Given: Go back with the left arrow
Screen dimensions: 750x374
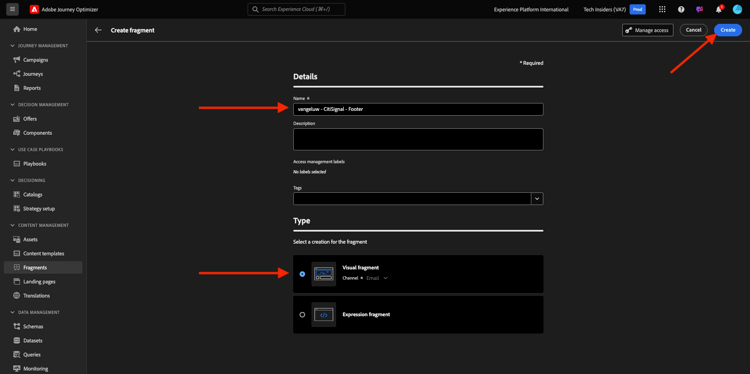Looking at the screenshot, I should (98, 30).
